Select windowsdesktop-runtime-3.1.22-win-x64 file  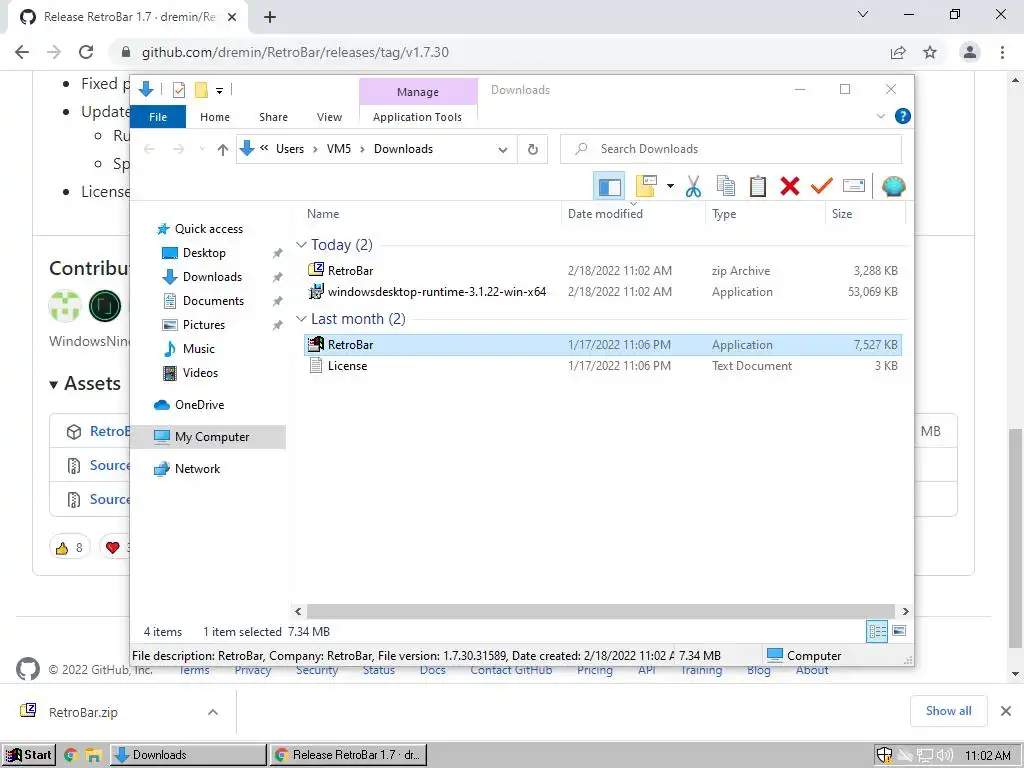click(x=602, y=292)
